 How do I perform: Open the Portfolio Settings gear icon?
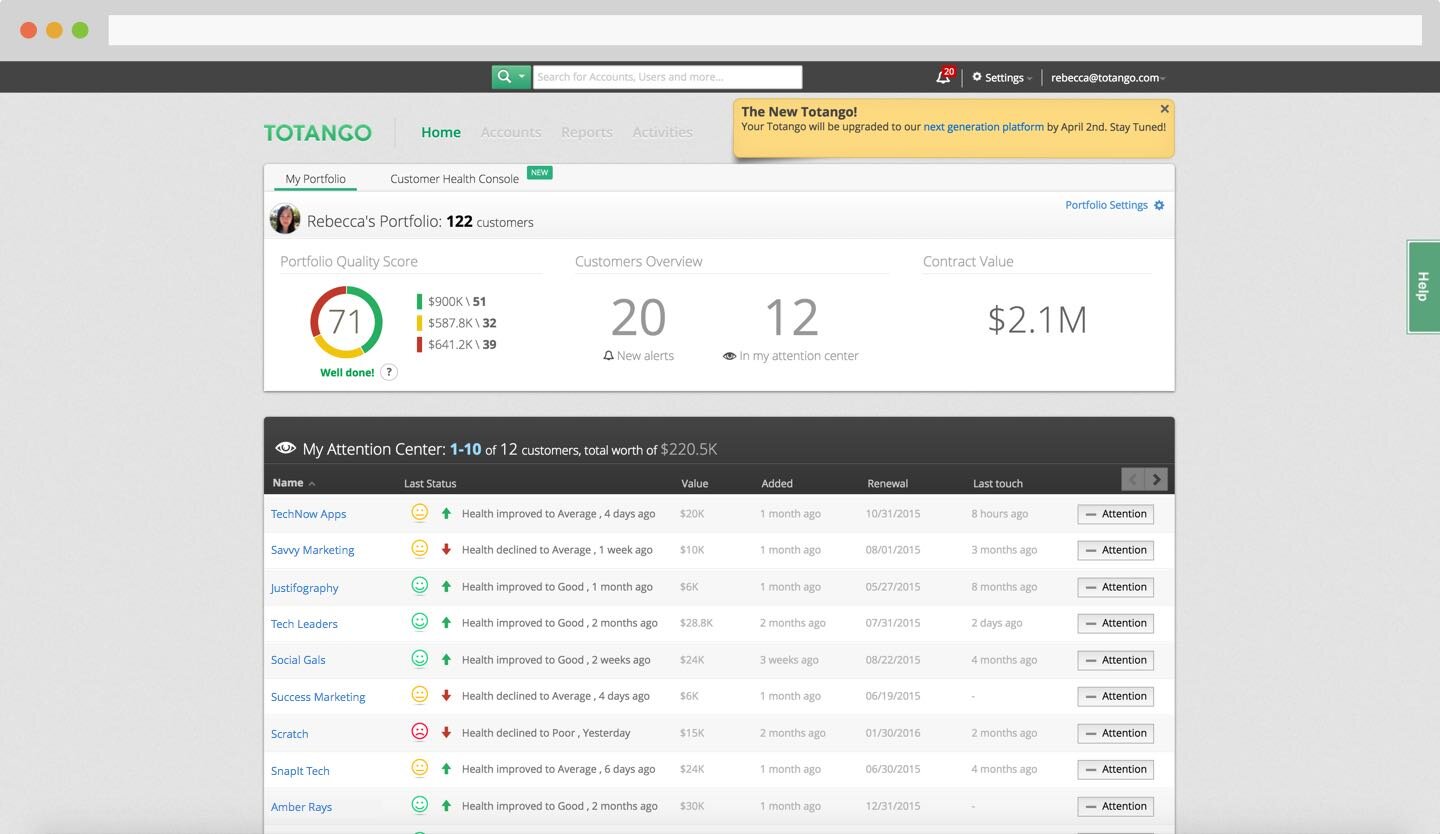click(x=1159, y=205)
